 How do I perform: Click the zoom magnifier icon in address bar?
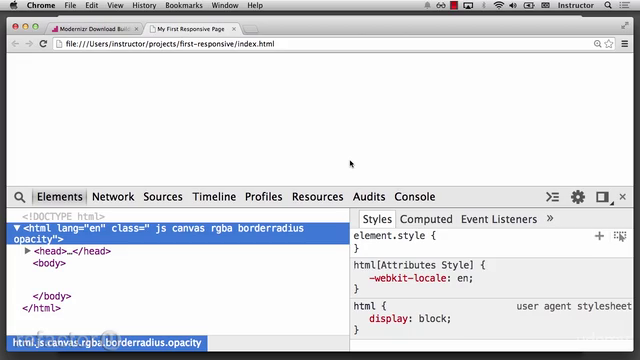(x=598, y=44)
